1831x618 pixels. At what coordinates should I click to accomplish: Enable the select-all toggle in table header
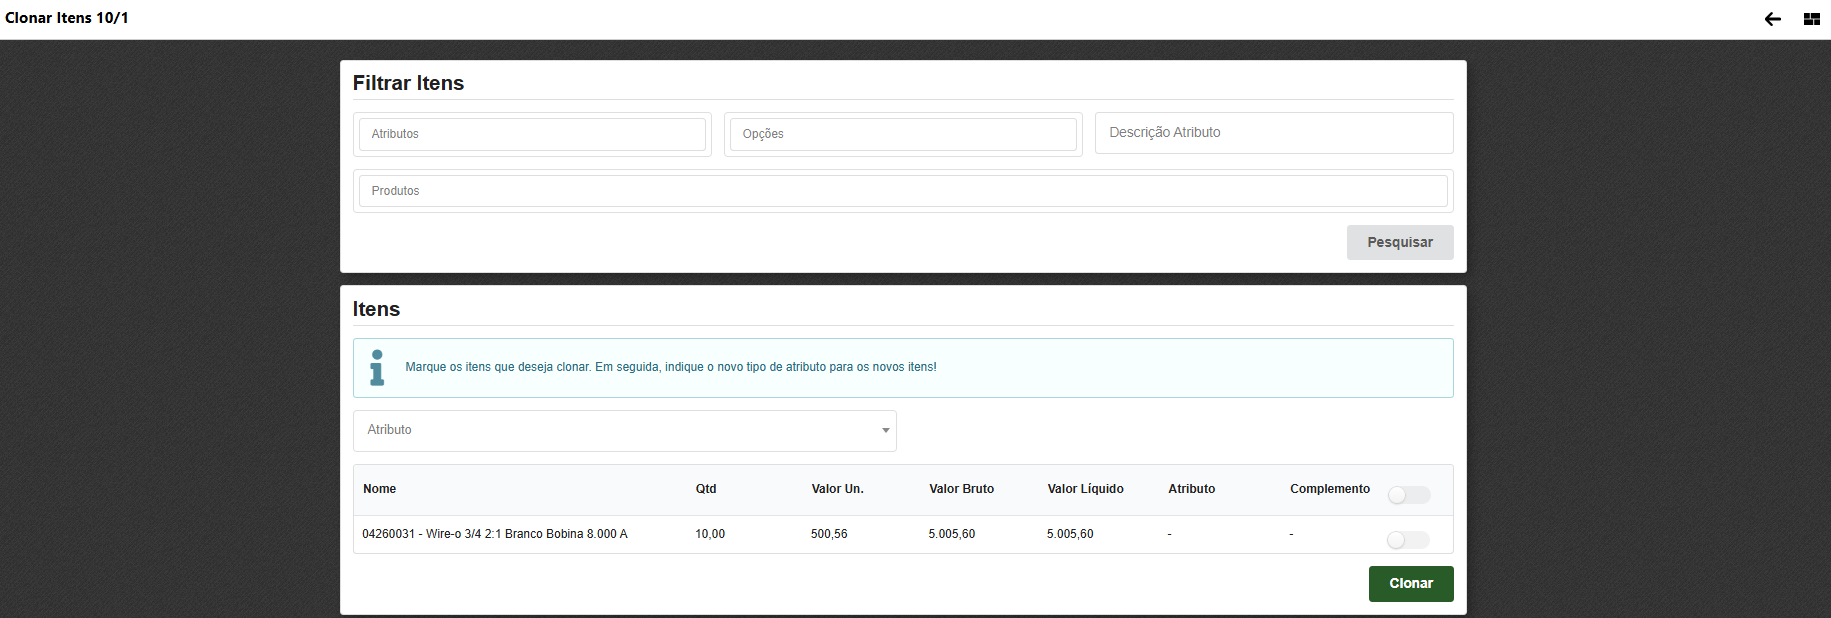pyautogui.click(x=1408, y=495)
